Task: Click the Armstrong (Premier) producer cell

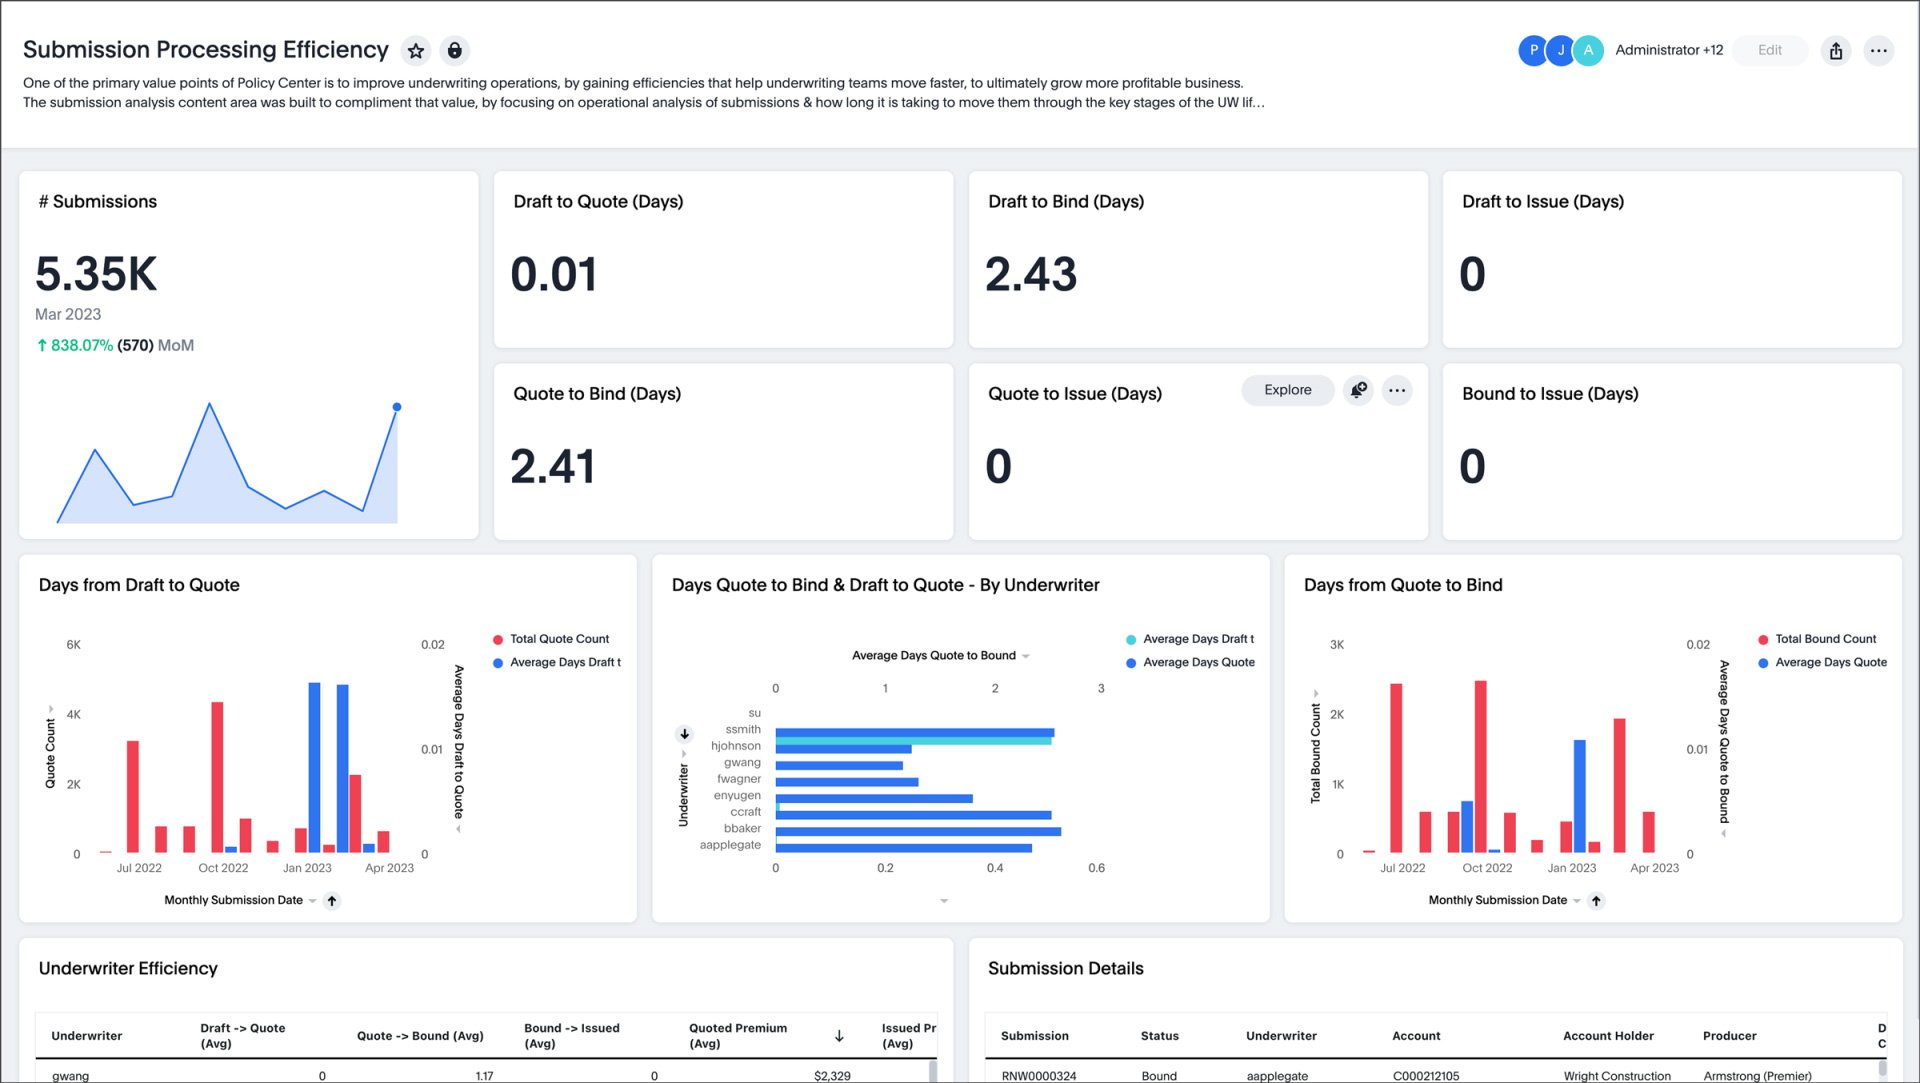Action: 1757,1076
